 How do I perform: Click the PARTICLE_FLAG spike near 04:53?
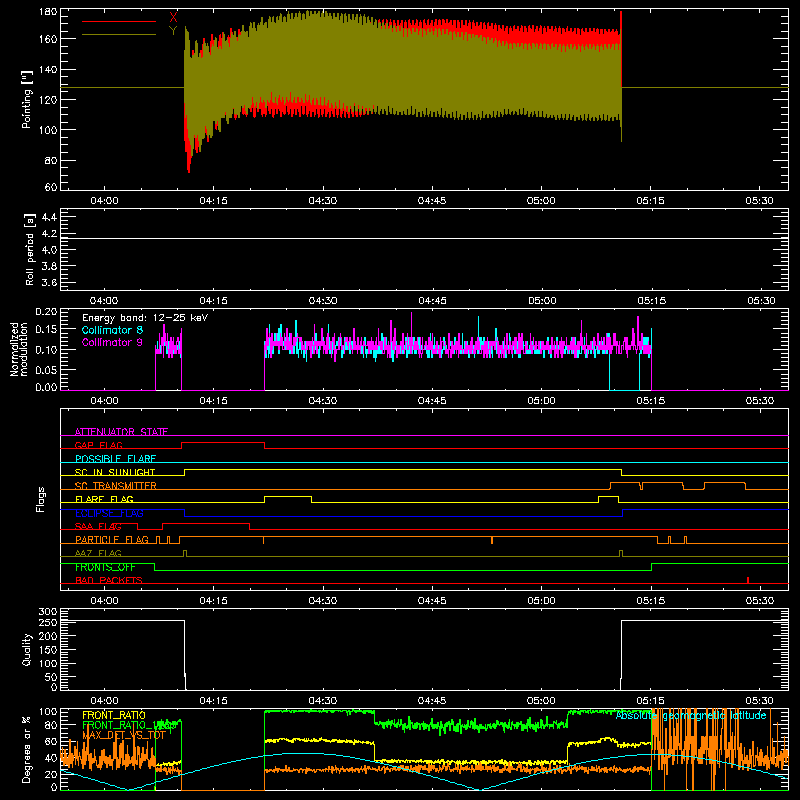click(492, 540)
